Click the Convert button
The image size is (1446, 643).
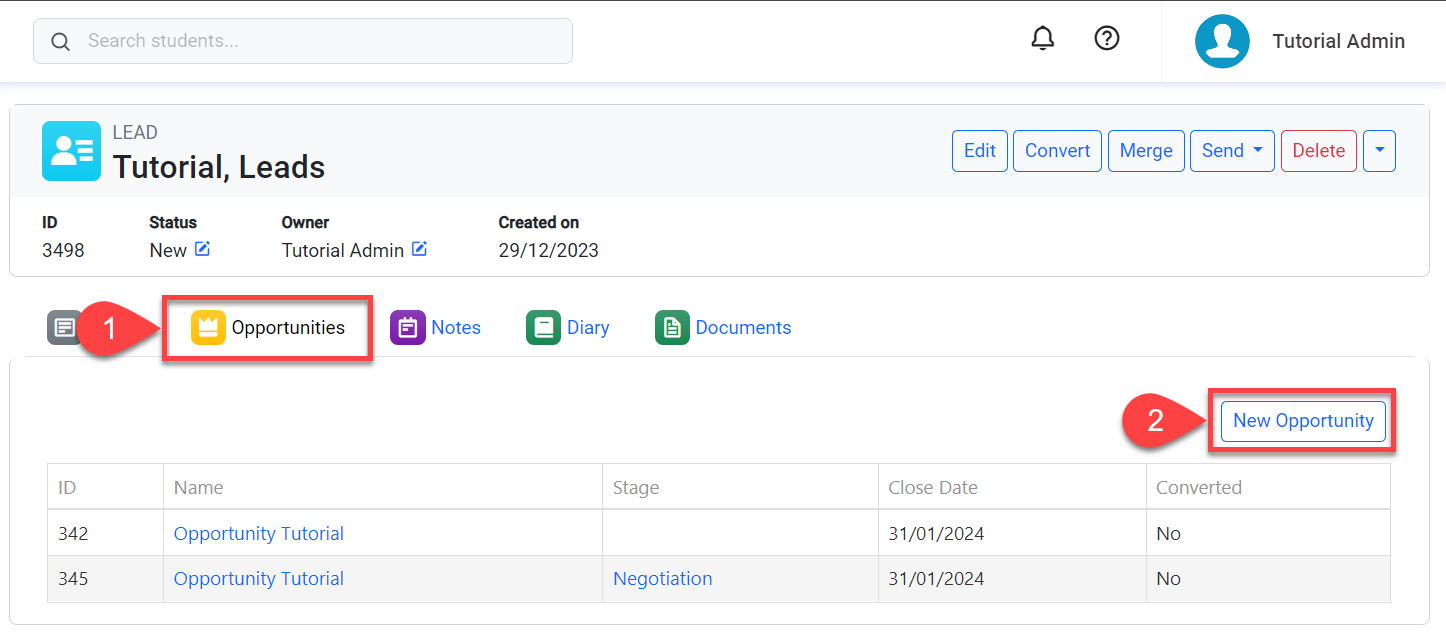point(1057,151)
